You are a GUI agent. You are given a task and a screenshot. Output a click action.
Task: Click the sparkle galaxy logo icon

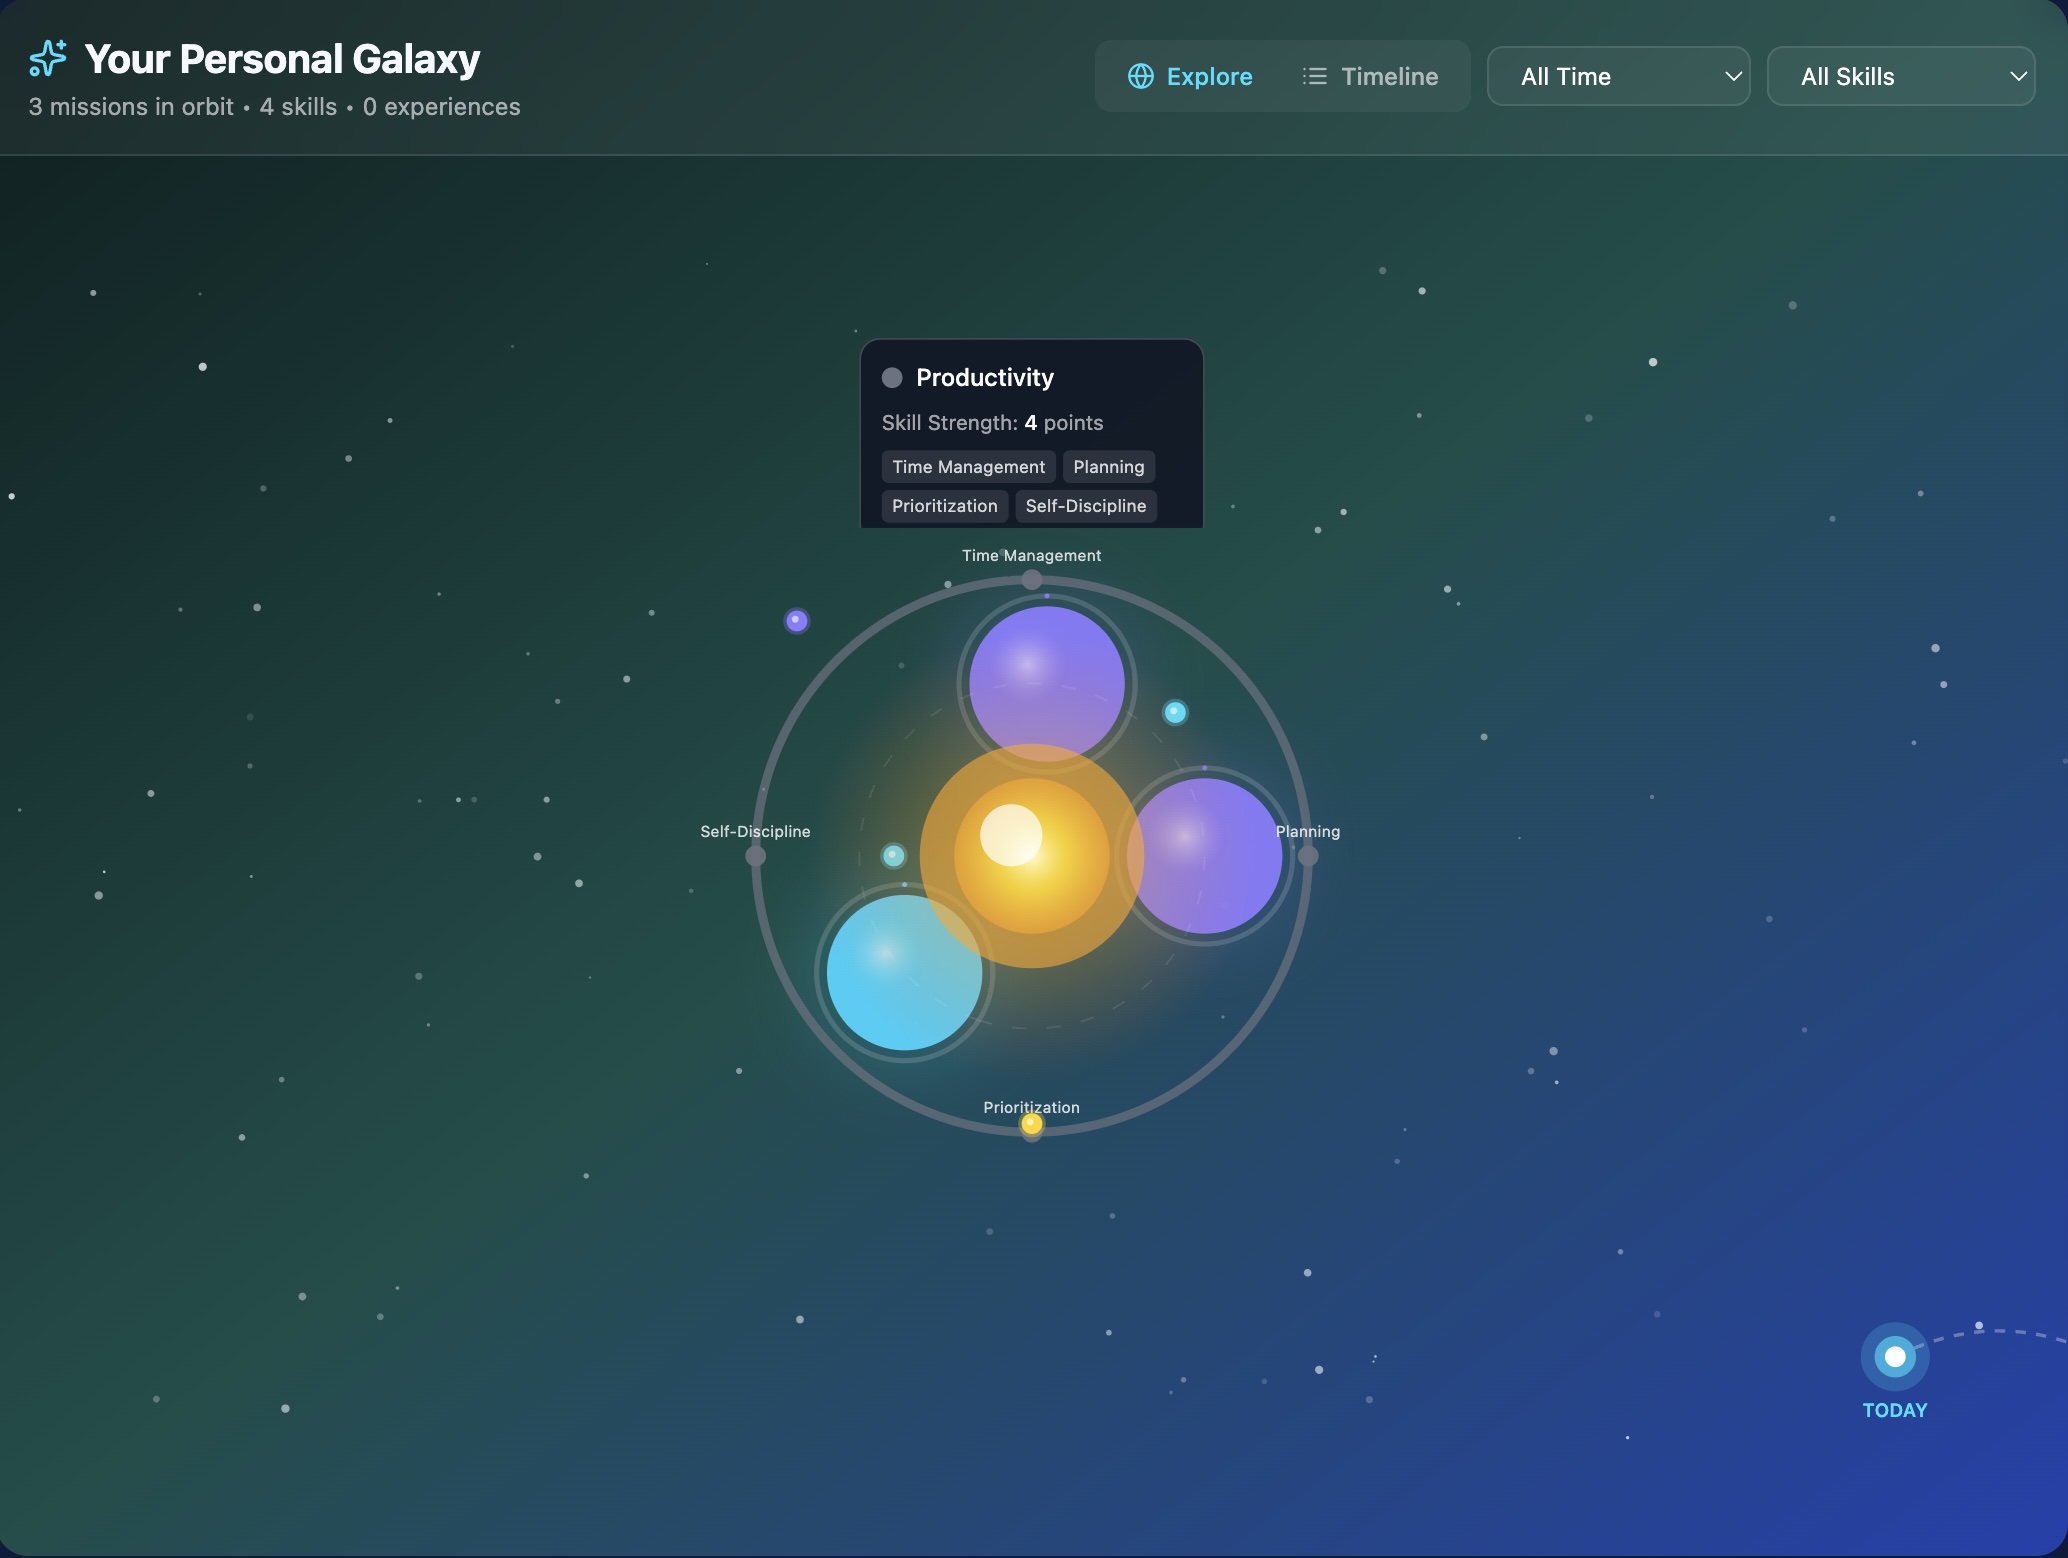pyautogui.click(x=47, y=58)
